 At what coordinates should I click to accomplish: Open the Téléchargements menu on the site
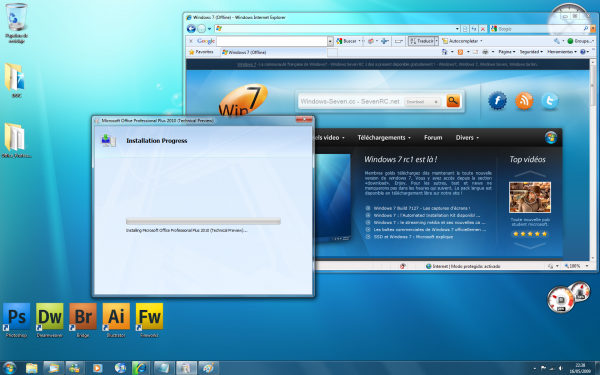[384, 137]
